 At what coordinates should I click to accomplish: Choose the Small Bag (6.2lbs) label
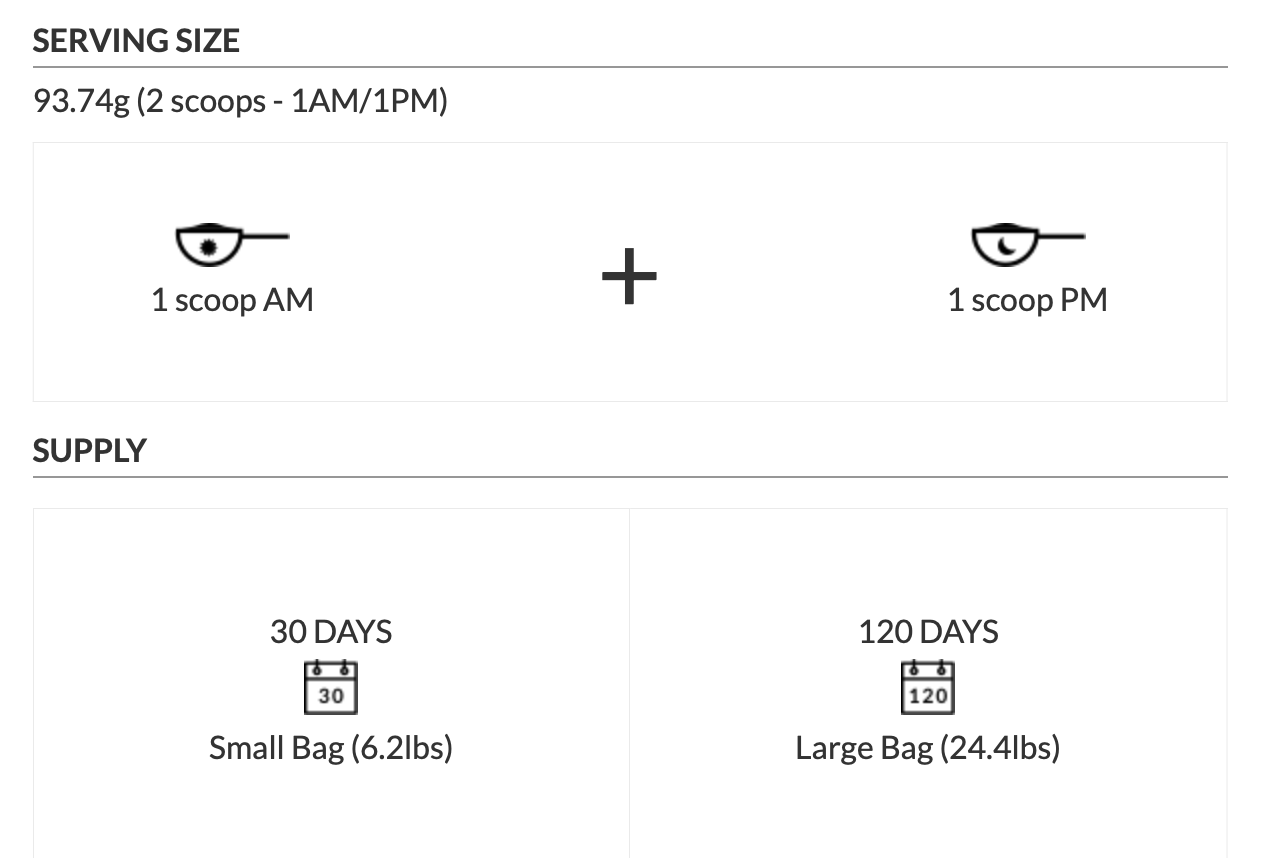pyautogui.click(x=331, y=748)
